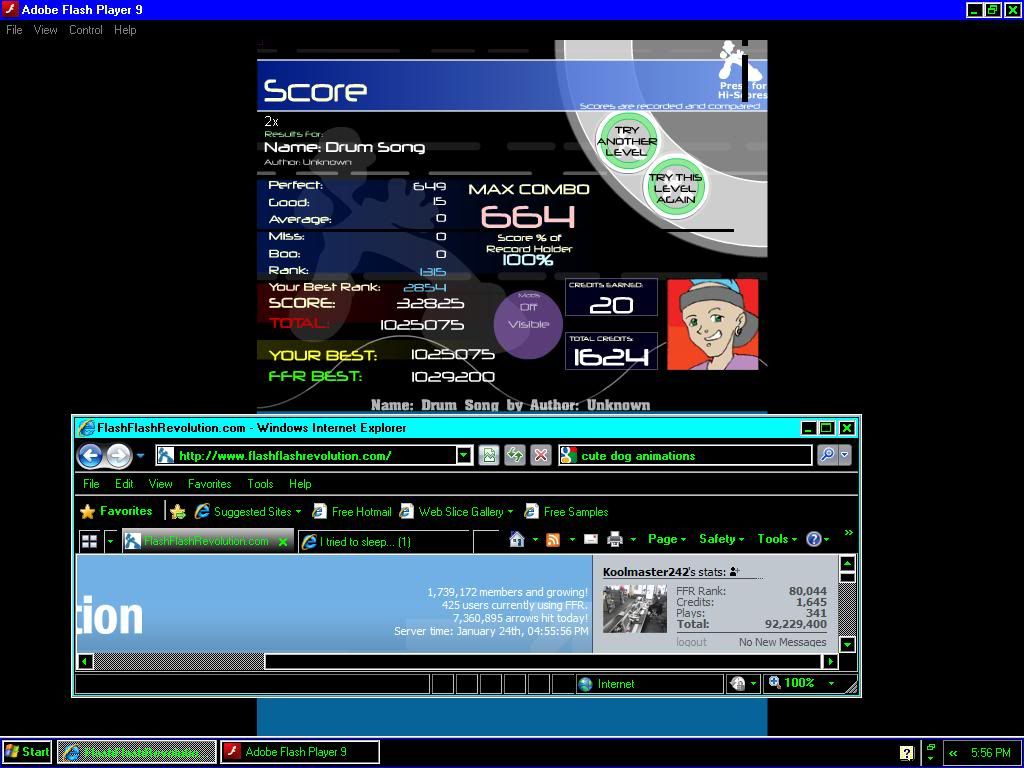Click the RSS feeds icon

[x=552, y=539]
